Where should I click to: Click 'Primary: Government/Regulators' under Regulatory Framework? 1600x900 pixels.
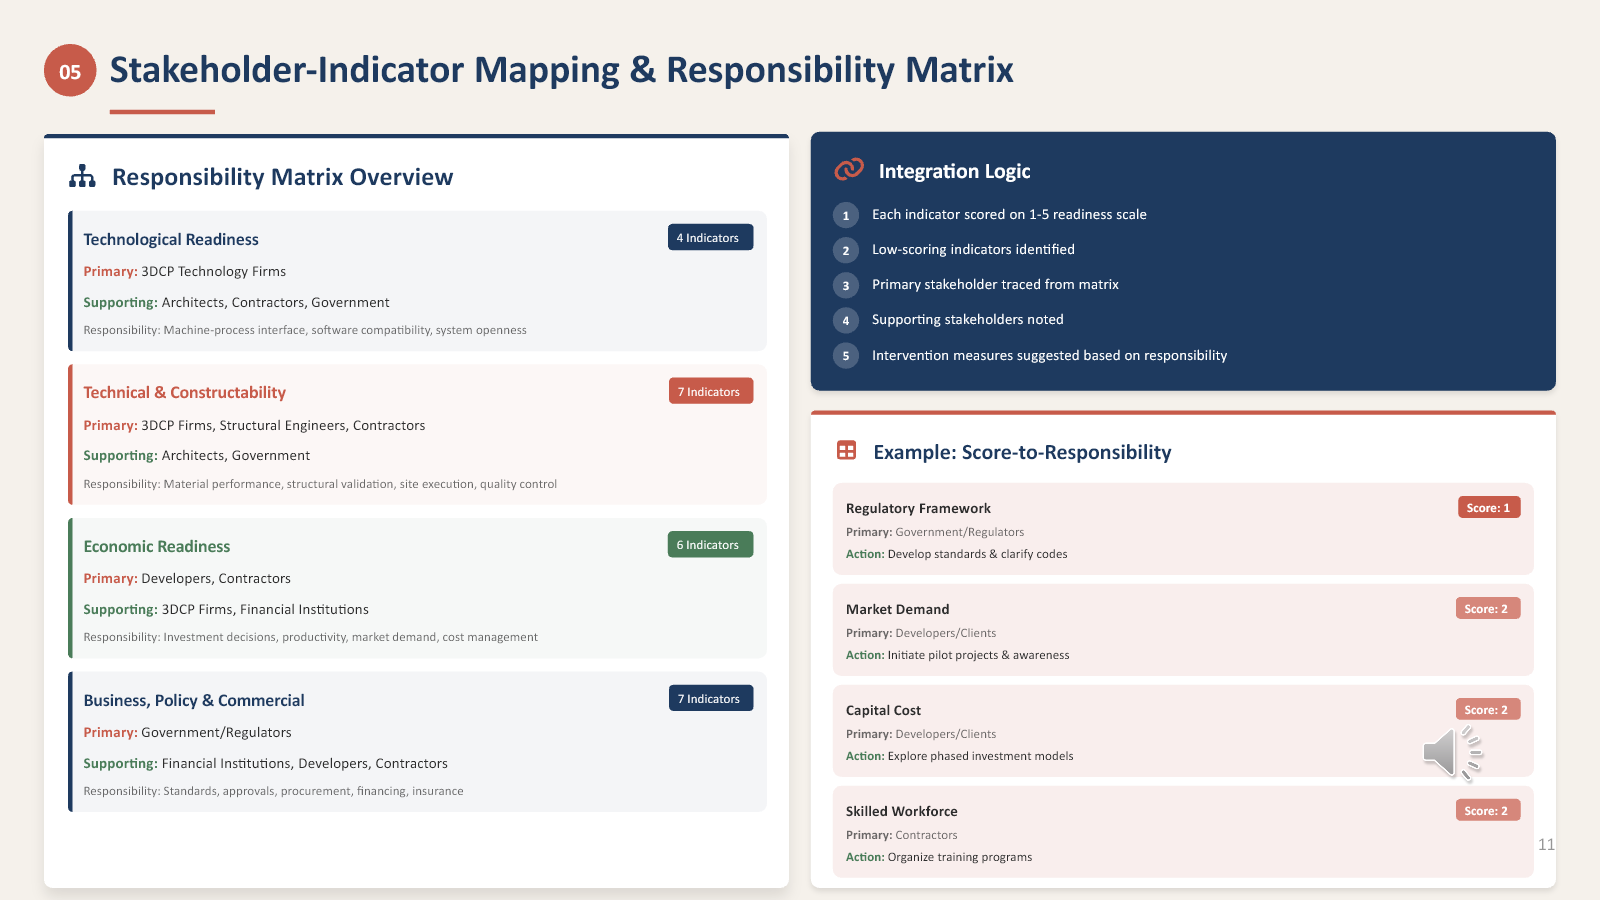pos(935,532)
